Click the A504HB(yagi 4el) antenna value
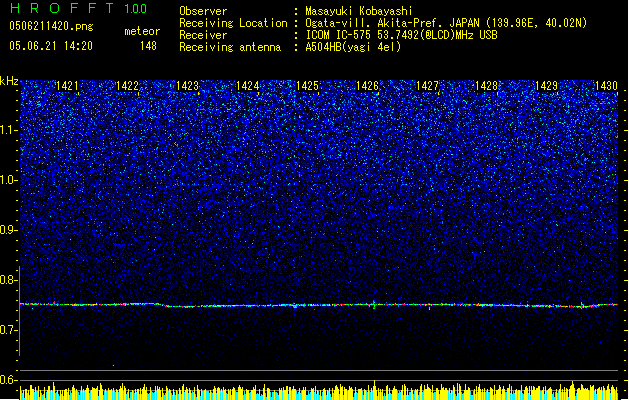629x400 pixels. pos(353,47)
